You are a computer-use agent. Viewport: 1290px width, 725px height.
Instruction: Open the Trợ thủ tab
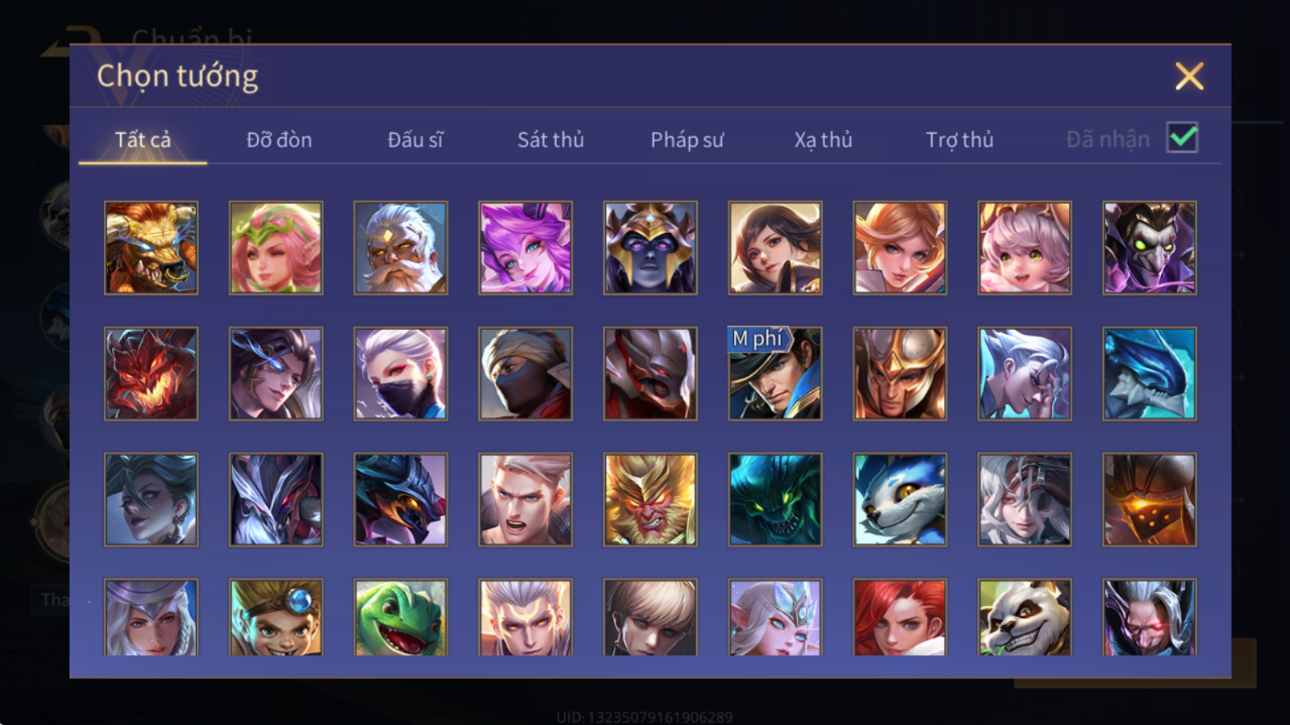point(960,140)
